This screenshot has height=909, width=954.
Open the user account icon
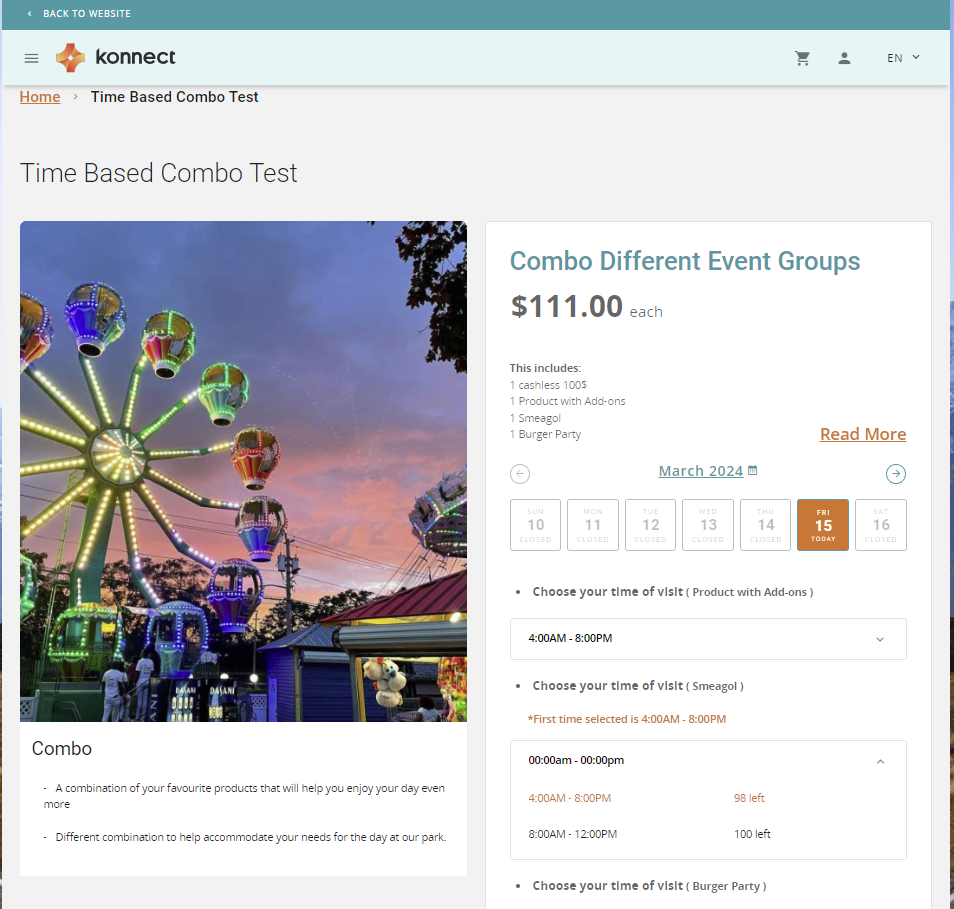pyautogui.click(x=844, y=58)
